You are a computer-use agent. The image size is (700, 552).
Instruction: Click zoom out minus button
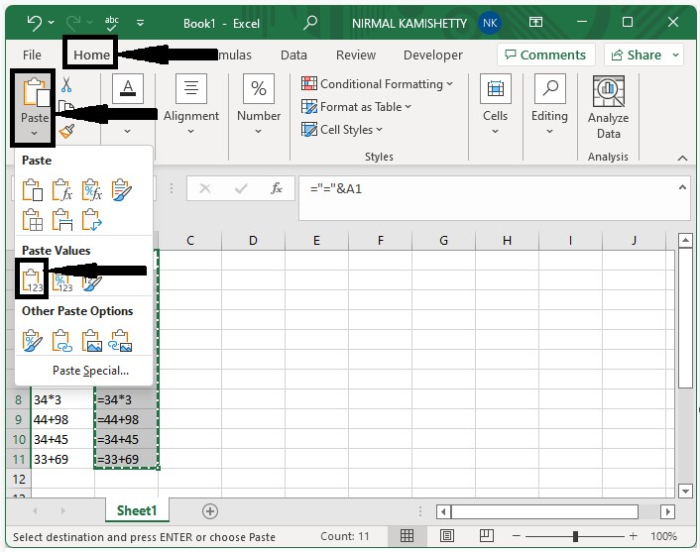[x=516, y=535]
